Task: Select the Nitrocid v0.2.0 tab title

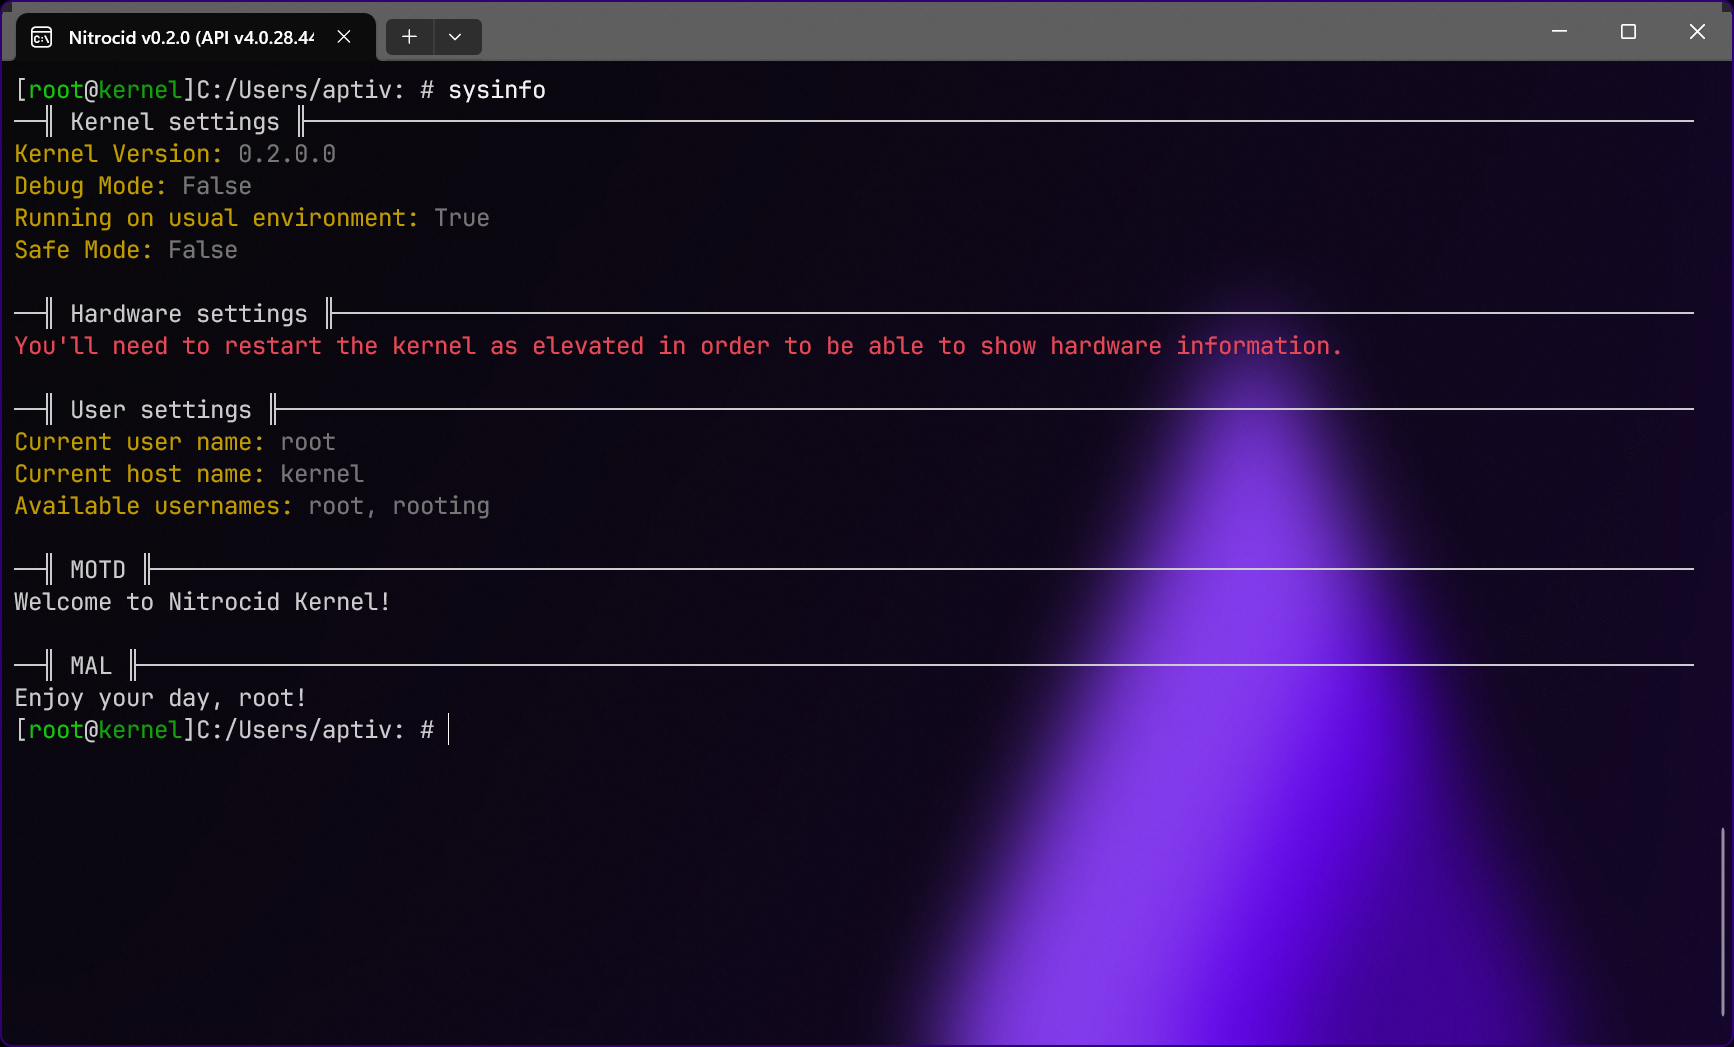Action: pos(190,38)
